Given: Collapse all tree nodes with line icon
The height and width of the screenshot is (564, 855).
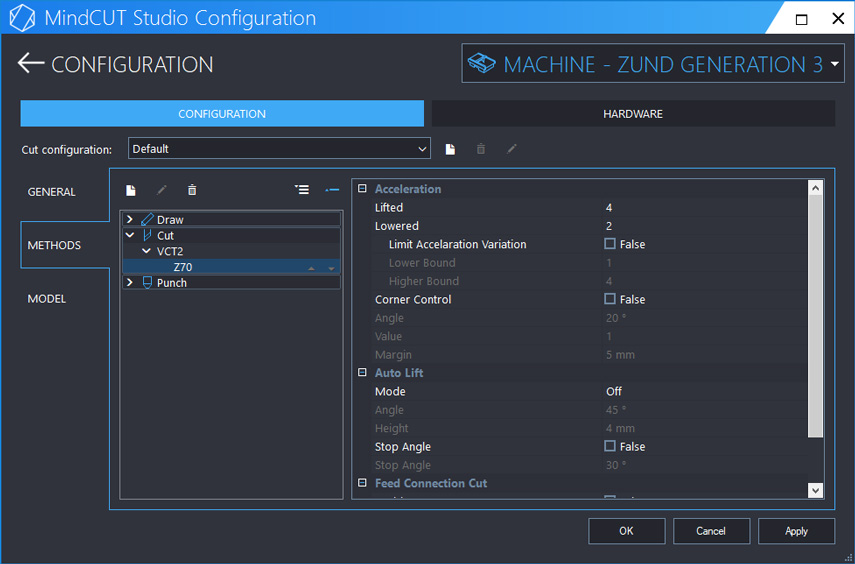Looking at the screenshot, I should [332, 189].
